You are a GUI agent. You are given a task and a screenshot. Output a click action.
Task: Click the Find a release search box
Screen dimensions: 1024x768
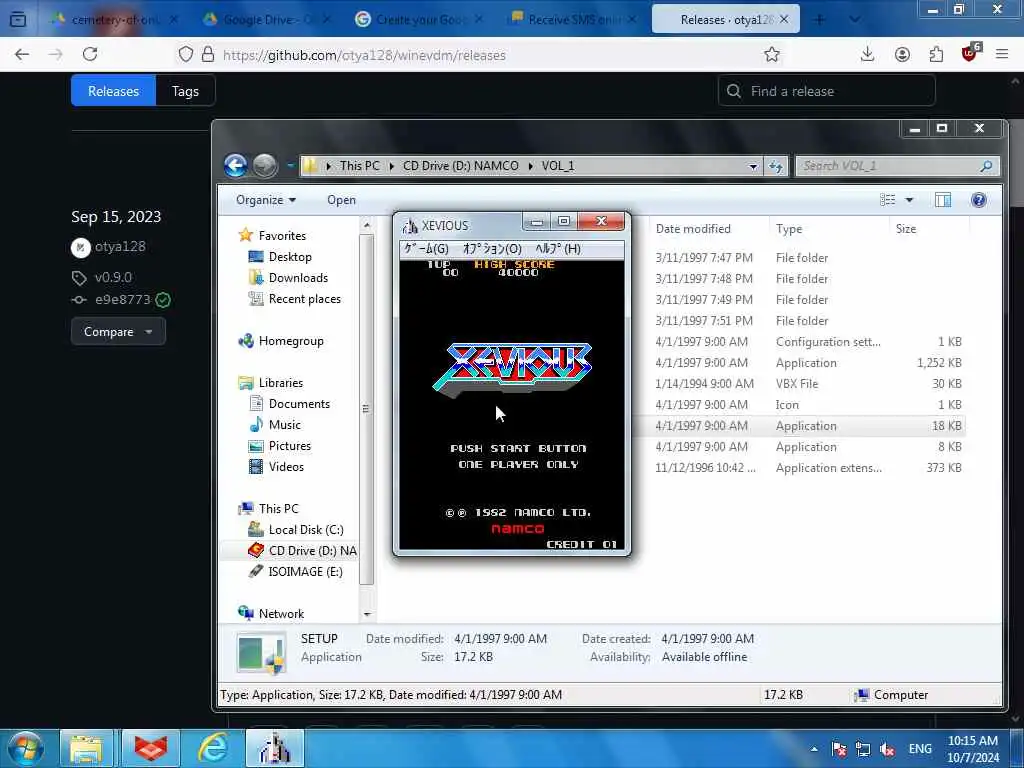pyautogui.click(x=827, y=91)
